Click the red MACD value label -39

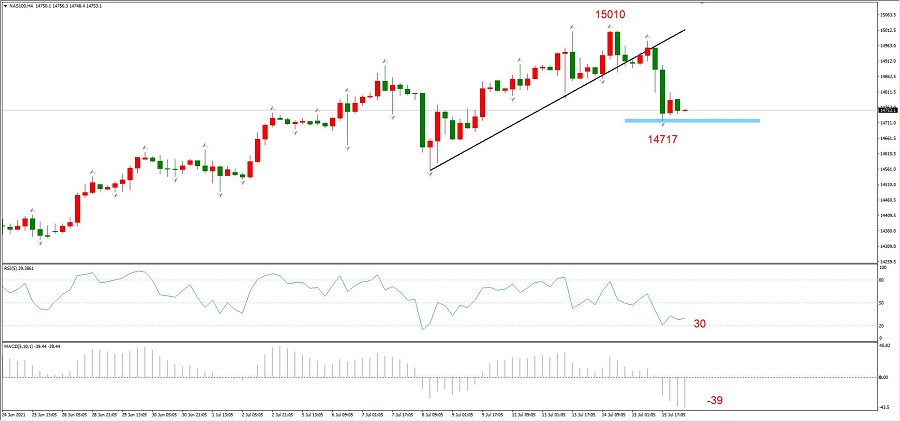click(714, 400)
